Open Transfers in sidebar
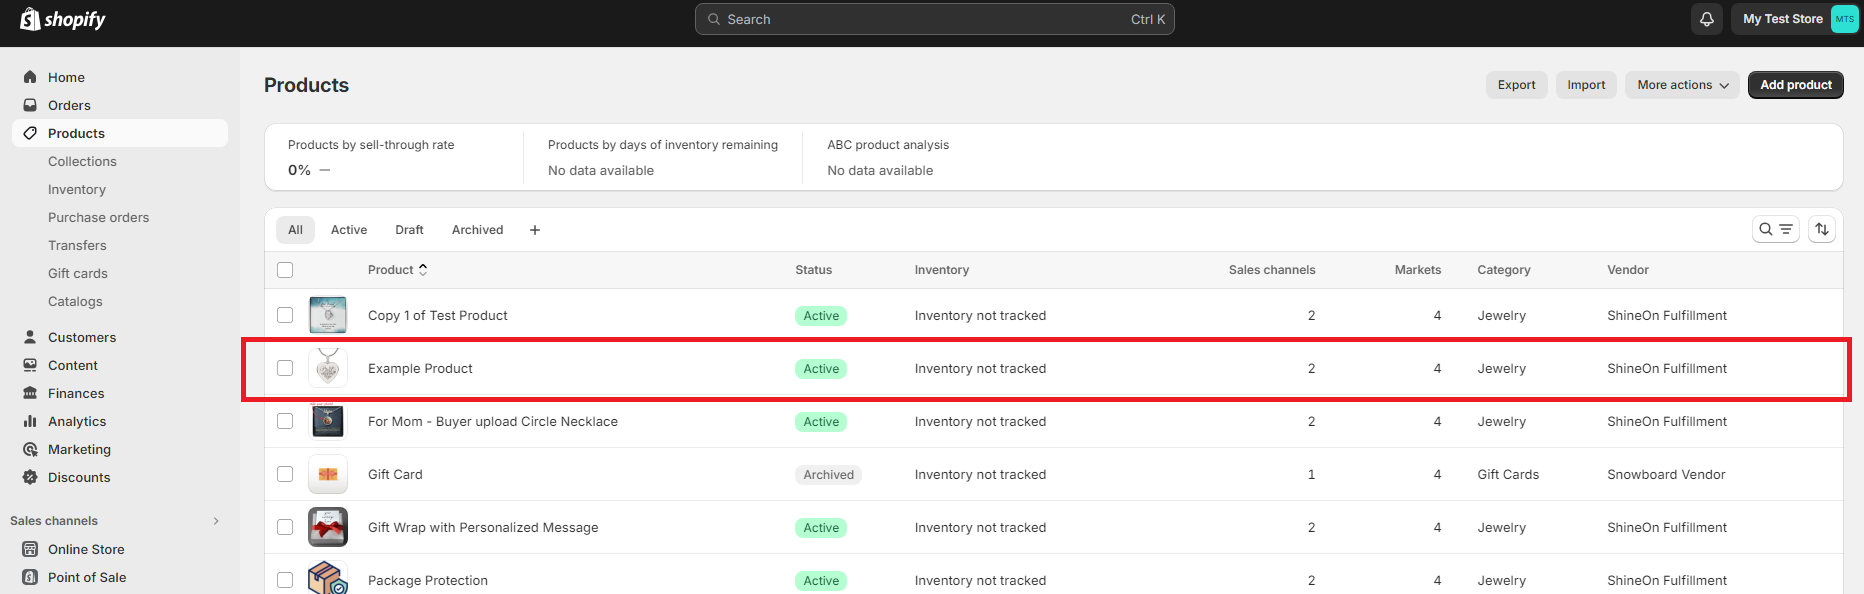The image size is (1864, 594). coord(77,245)
